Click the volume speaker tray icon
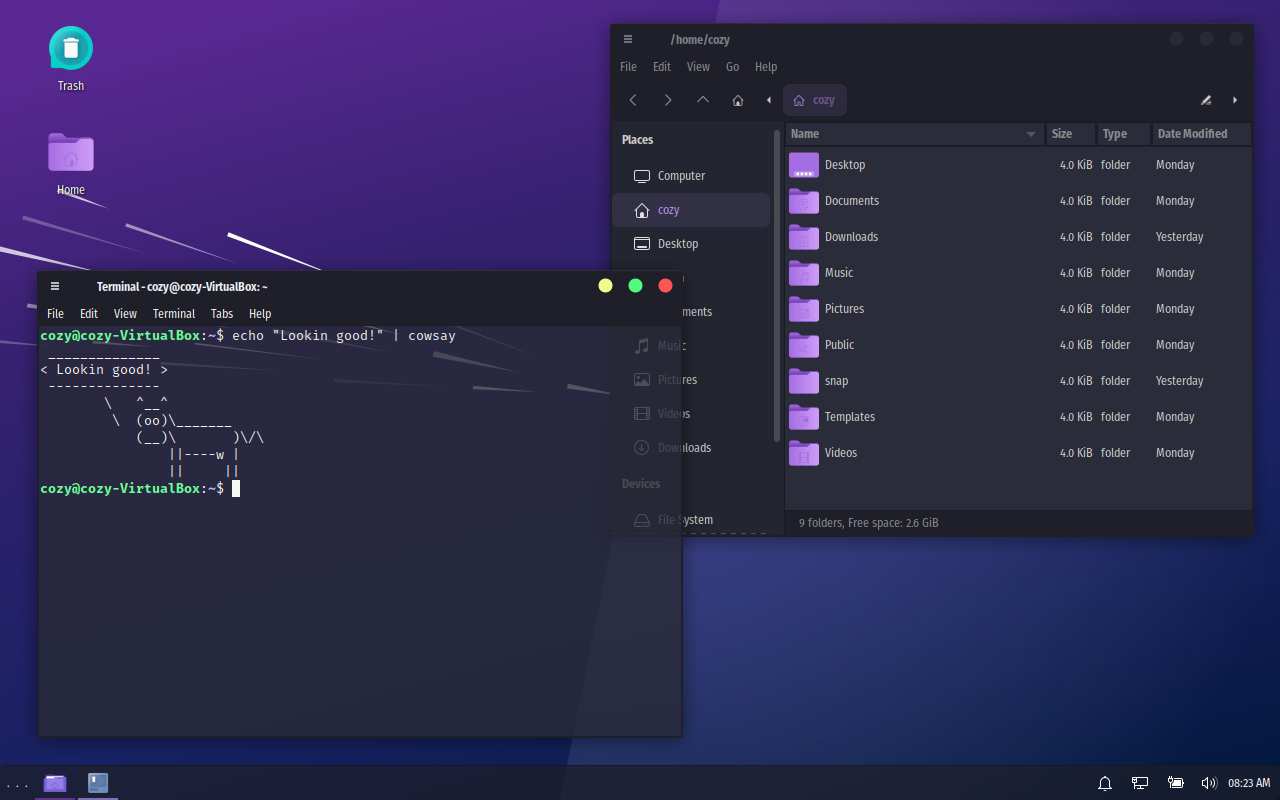 pyautogui.click(x=1208, y=783)
